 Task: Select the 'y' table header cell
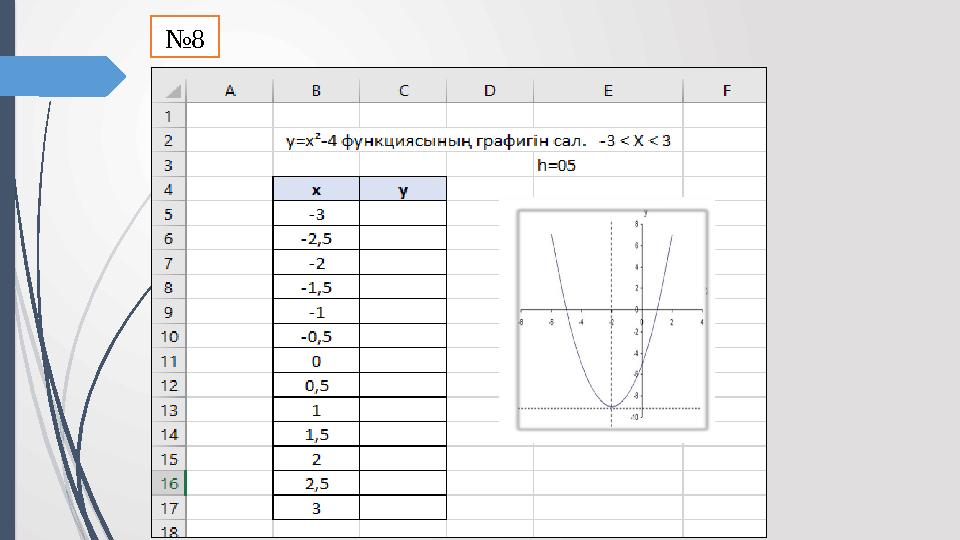coord(403,190)
